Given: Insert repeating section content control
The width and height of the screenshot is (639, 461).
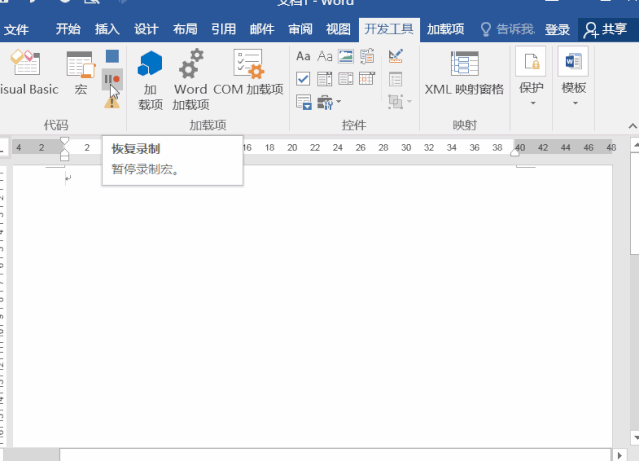Looking at the screenshot, I should pyautogui.click(x=304, y=102).
